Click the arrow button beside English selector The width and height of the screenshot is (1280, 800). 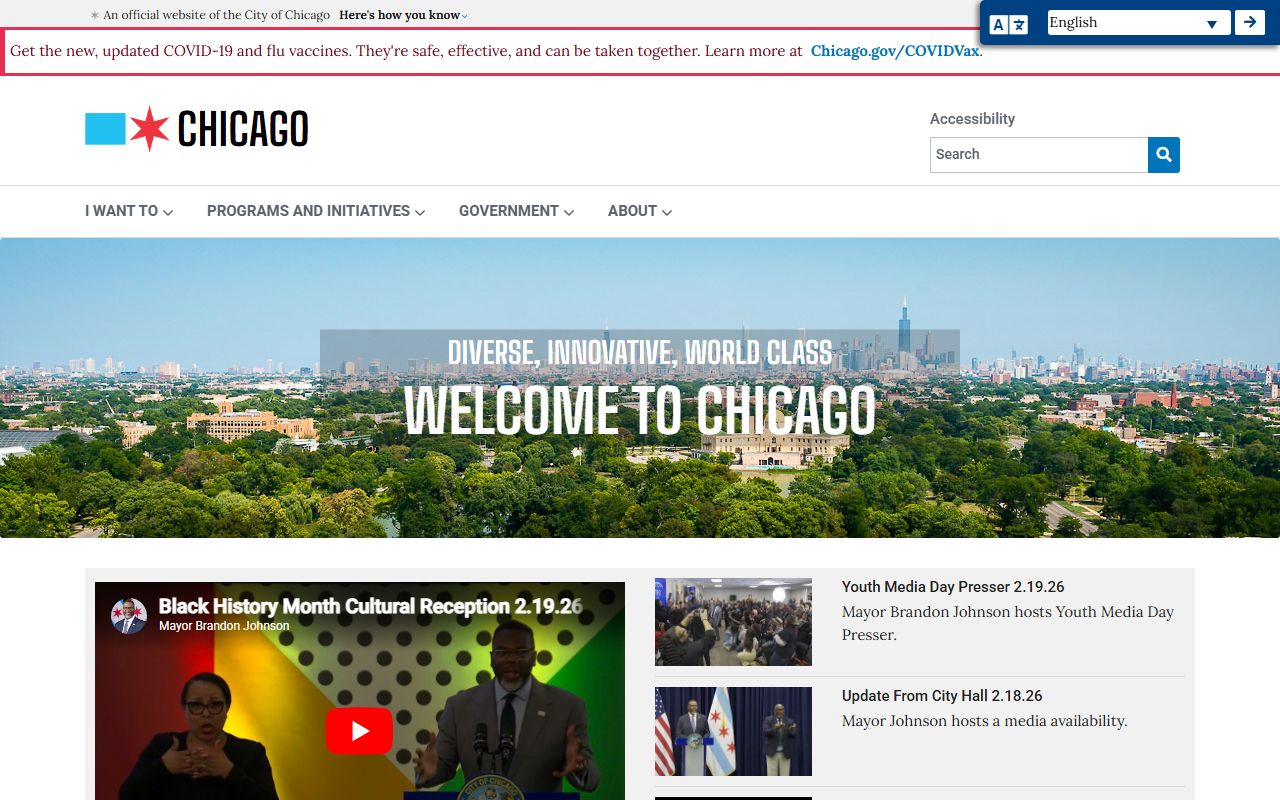point(1250,22)
